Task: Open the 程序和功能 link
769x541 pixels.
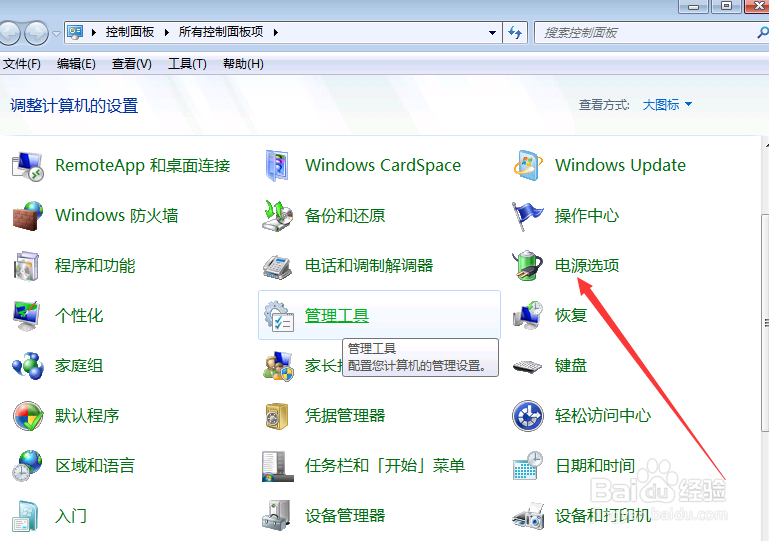Action: pos(95,266)
